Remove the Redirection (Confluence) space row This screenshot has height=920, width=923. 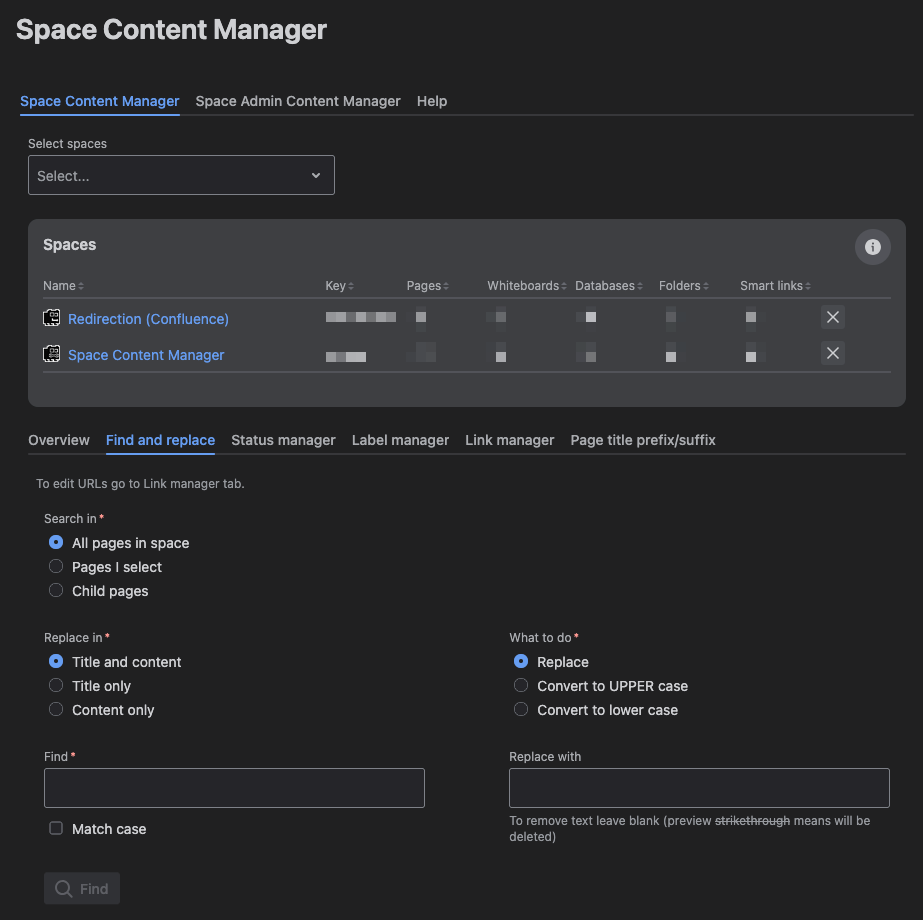832,317
